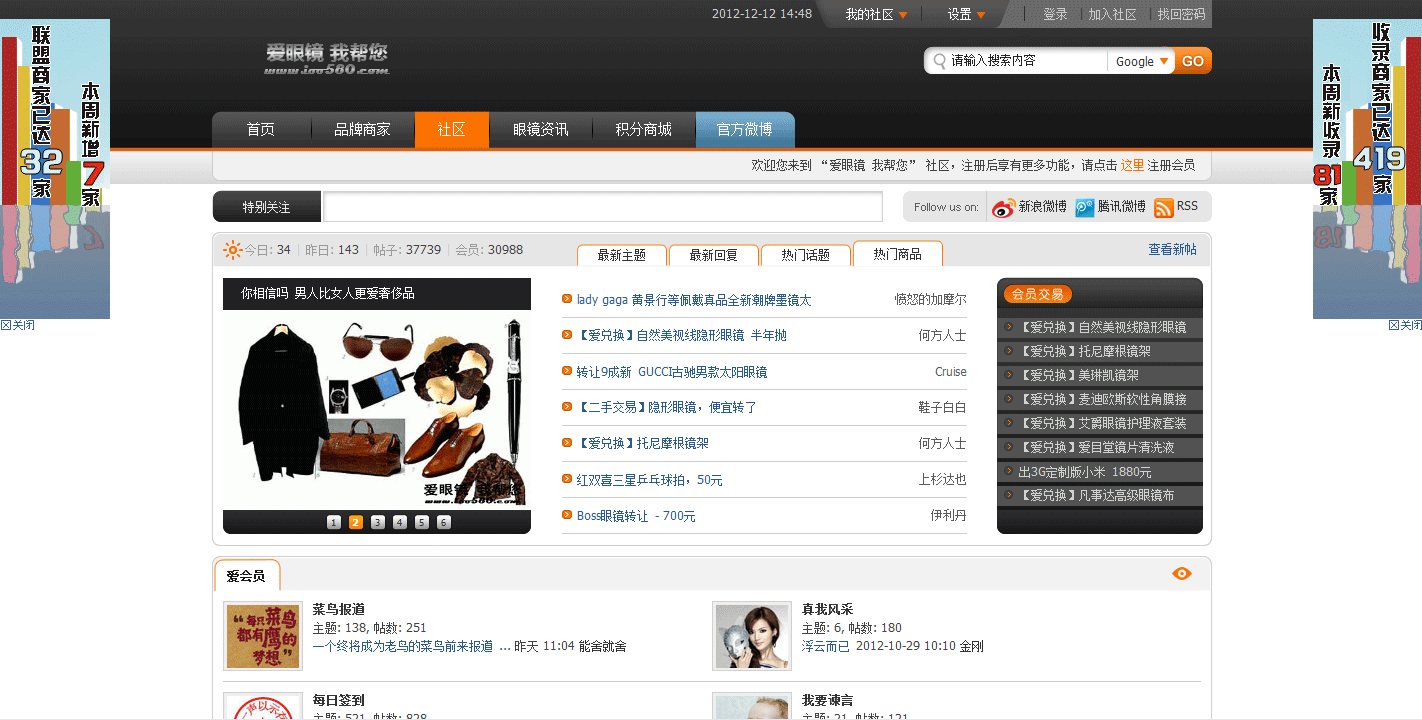
Task: Close the left side advertisement banner
Action: [17, 325]
